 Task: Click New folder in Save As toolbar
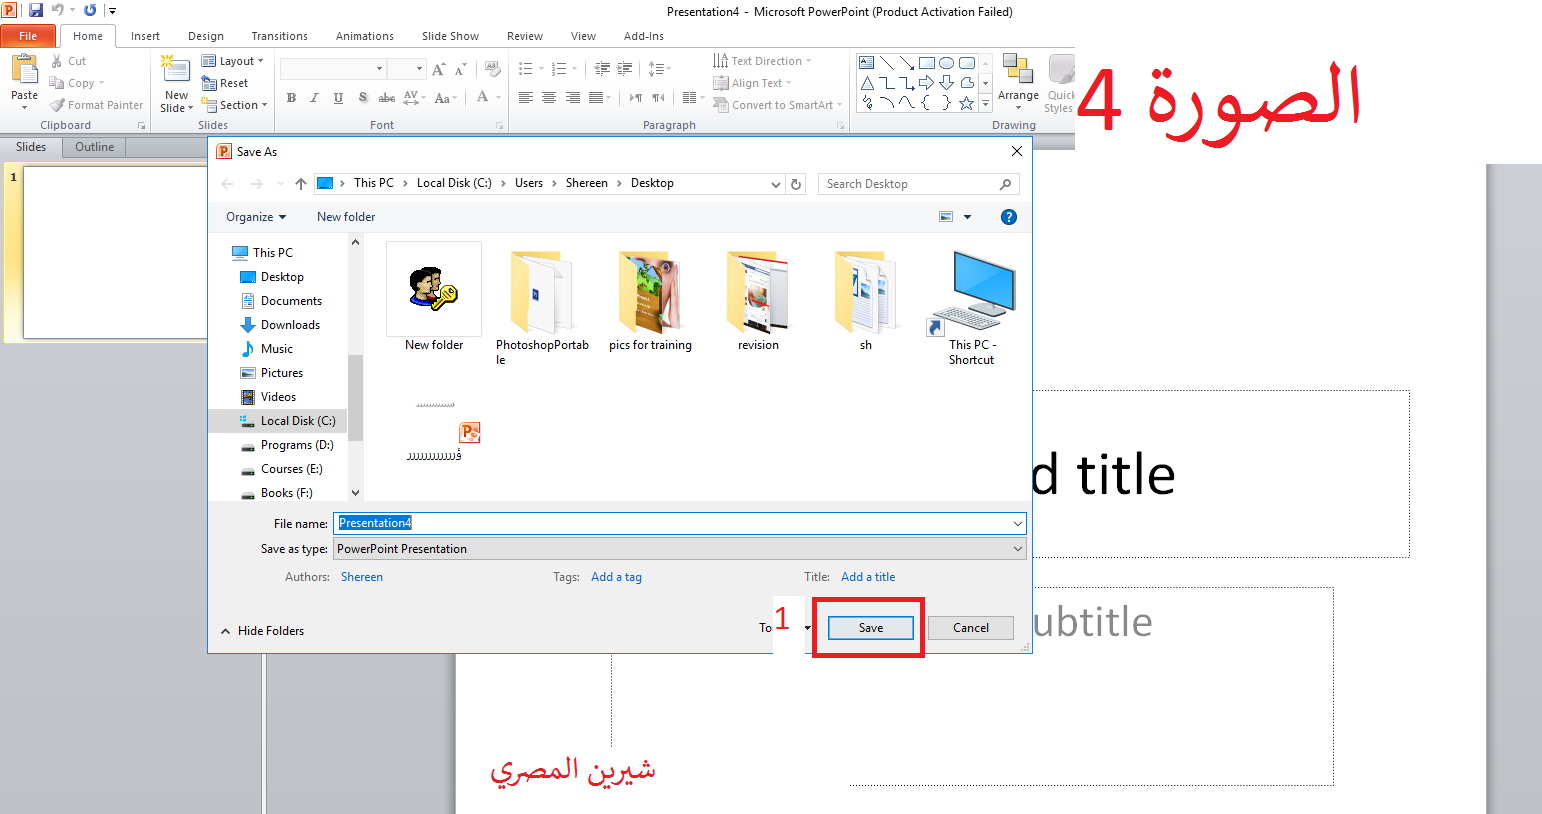tap(346, 217)
